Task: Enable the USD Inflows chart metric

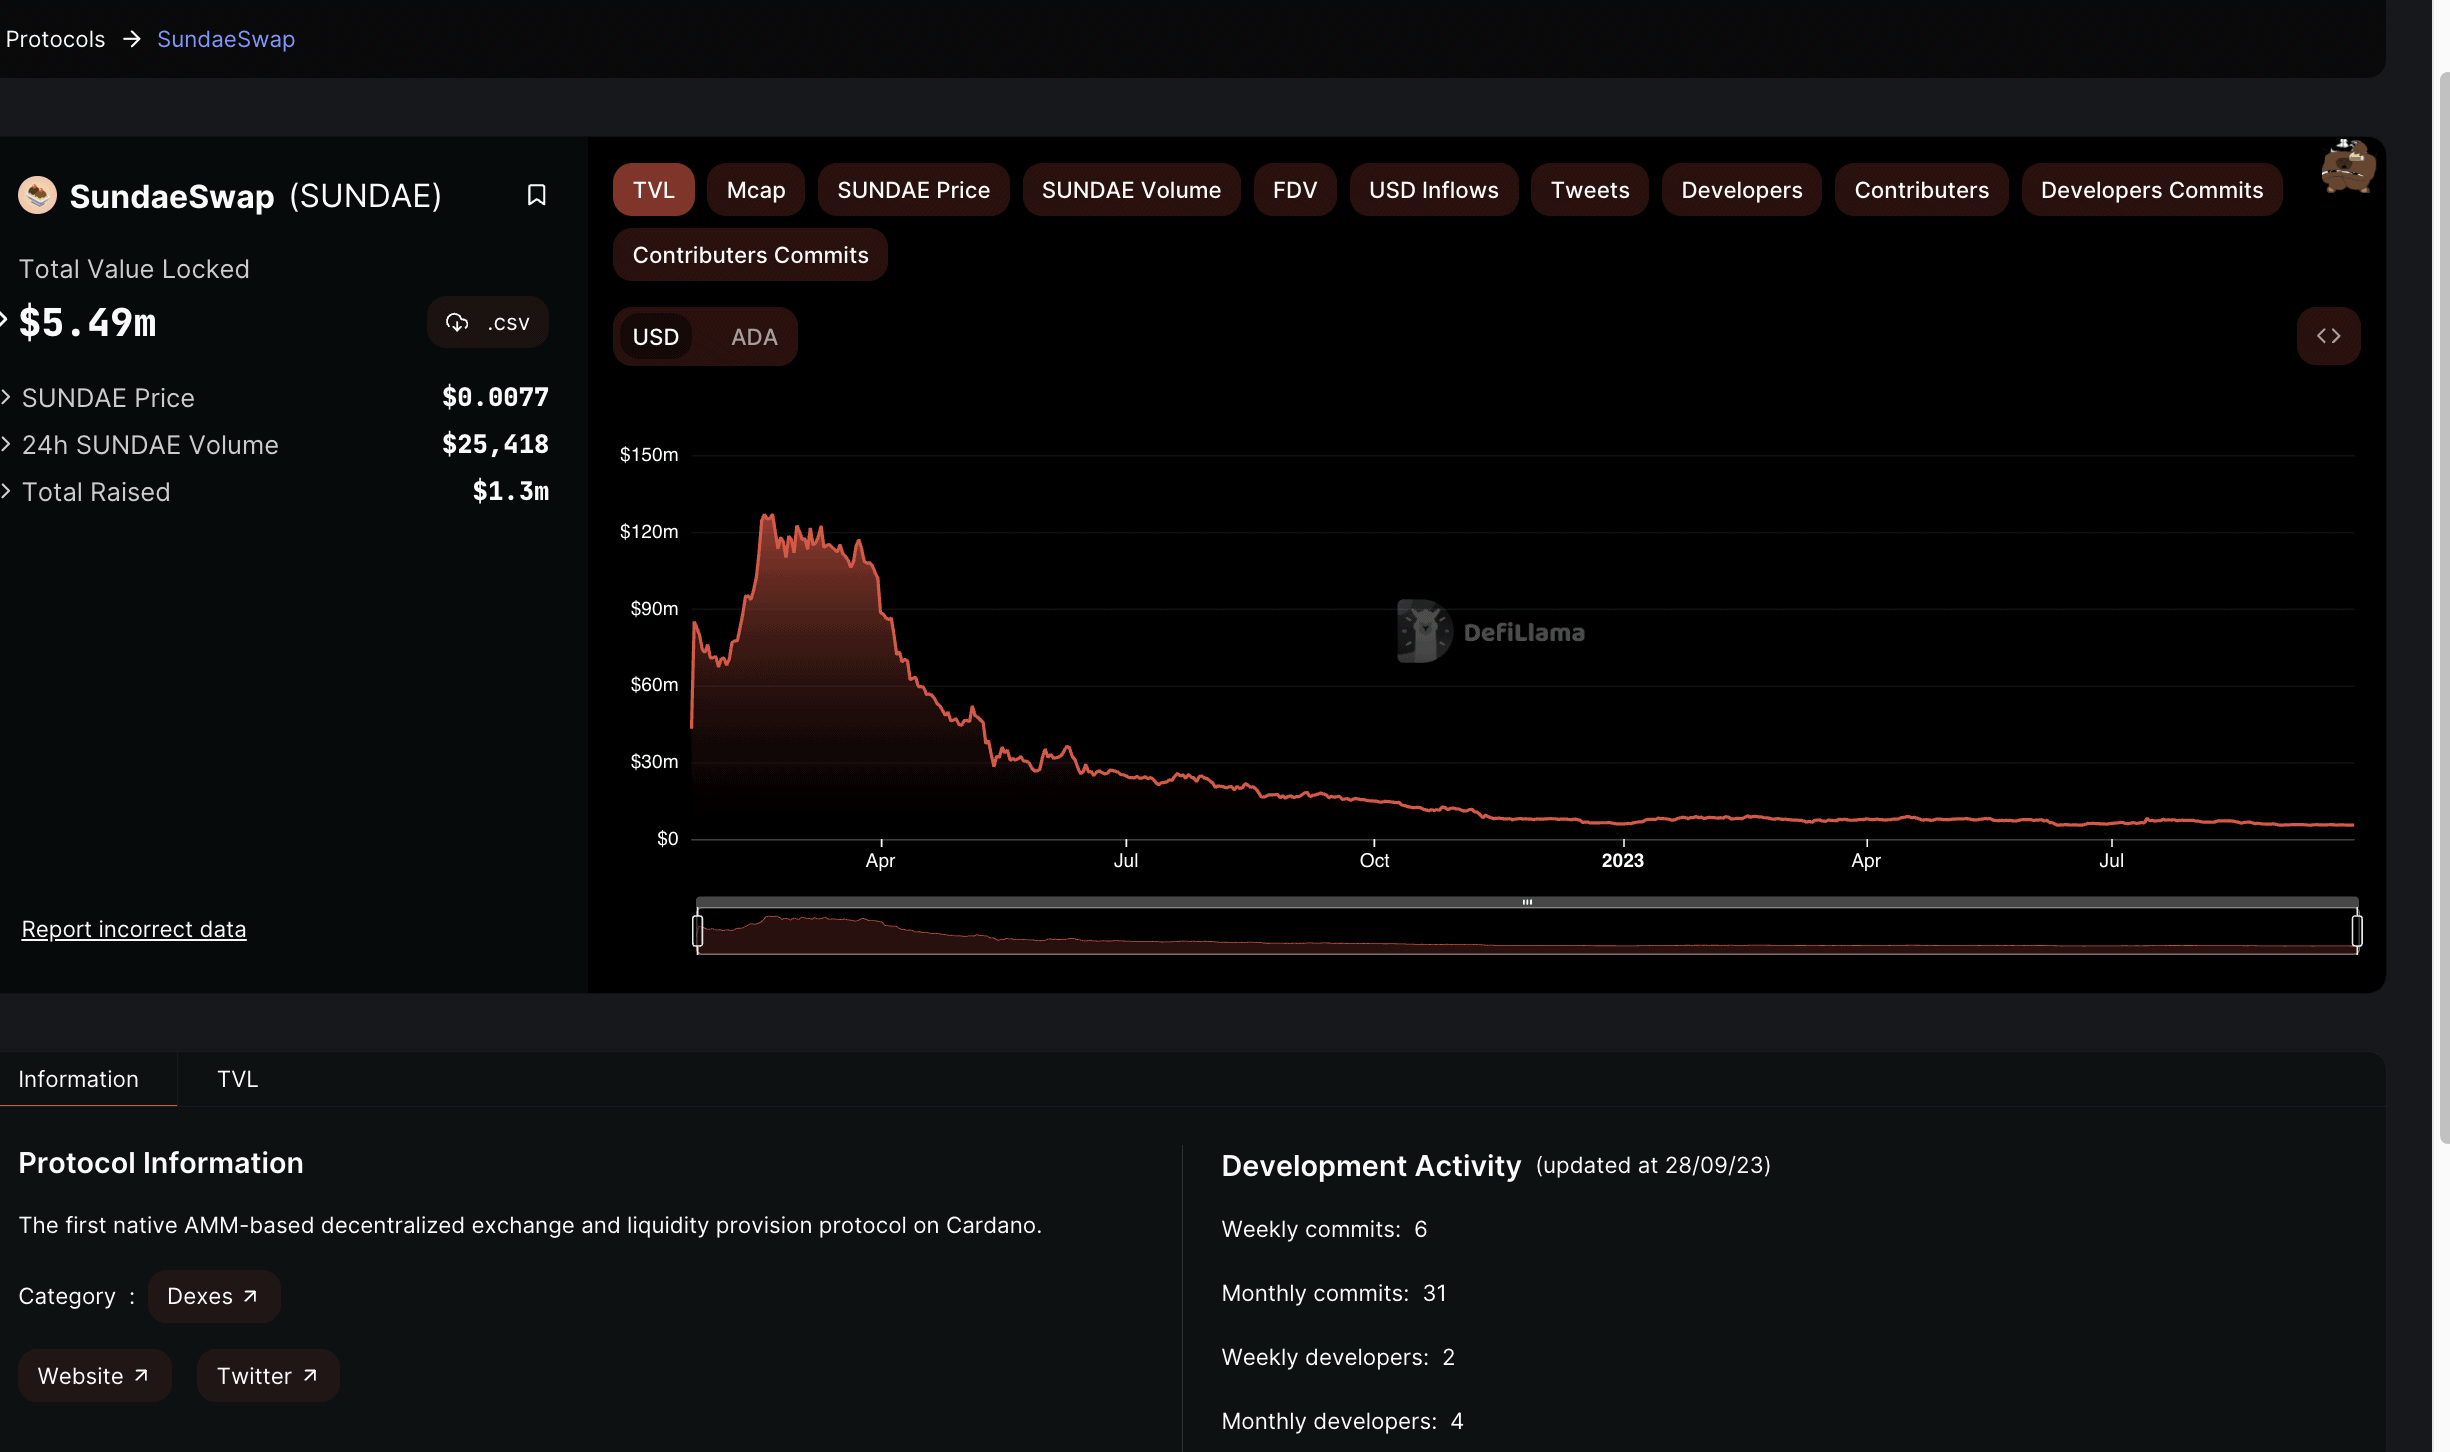Action: tap(1433, 190)
